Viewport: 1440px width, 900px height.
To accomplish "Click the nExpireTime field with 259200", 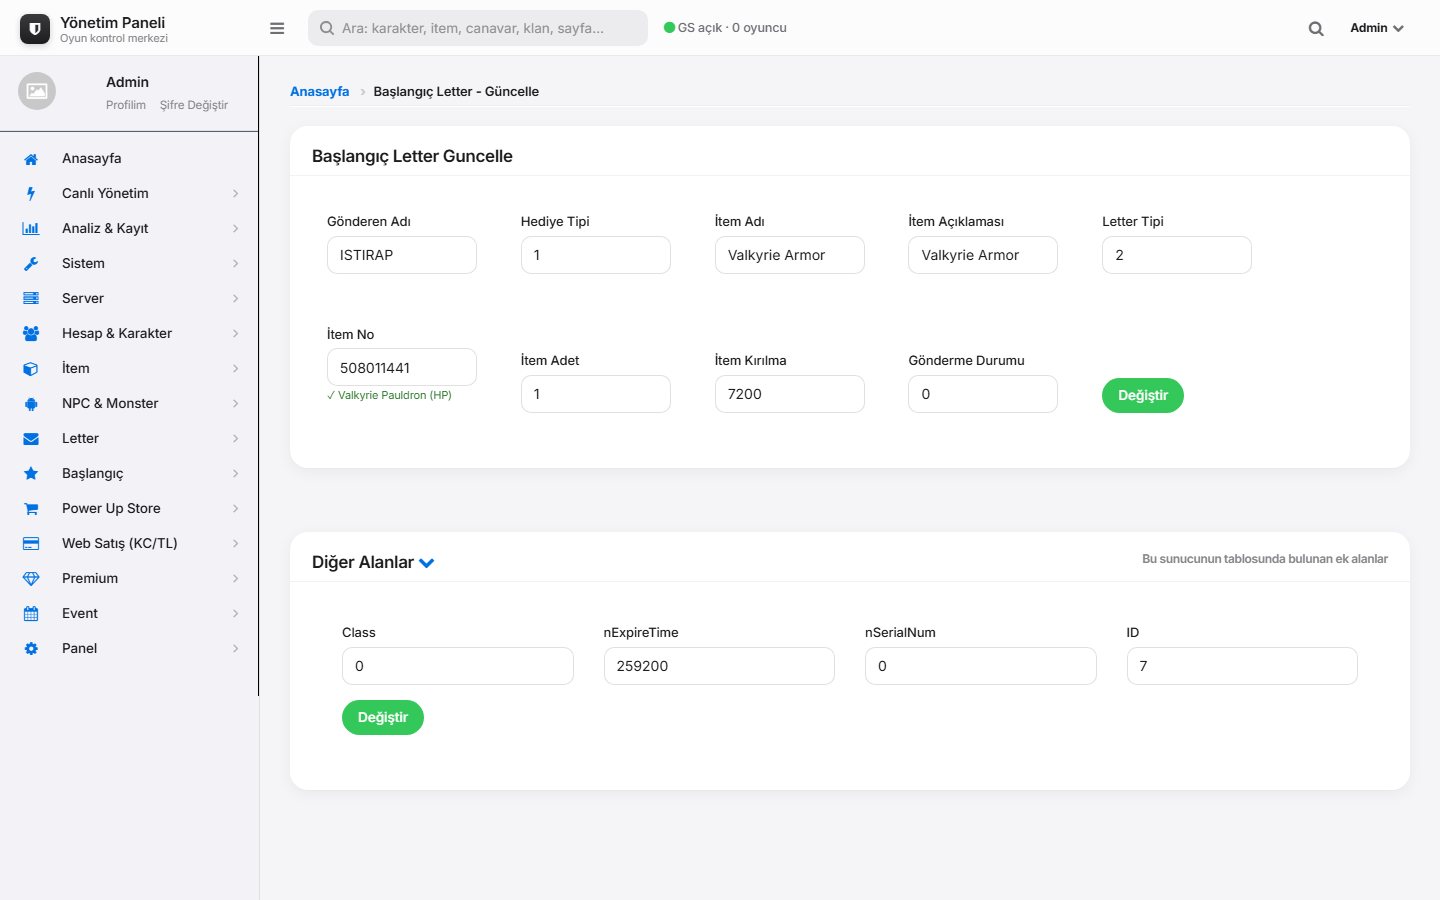I will (x=719, y=666).
